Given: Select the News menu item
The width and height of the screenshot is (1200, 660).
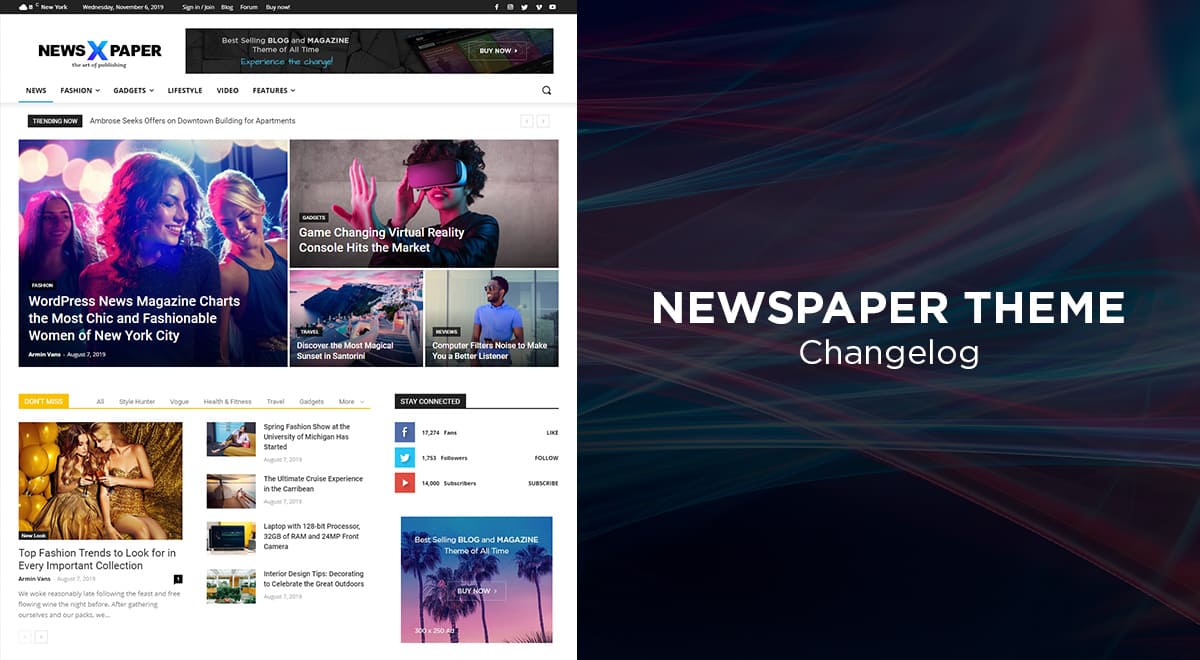Looking at the screenshot, I should (36, 91).
